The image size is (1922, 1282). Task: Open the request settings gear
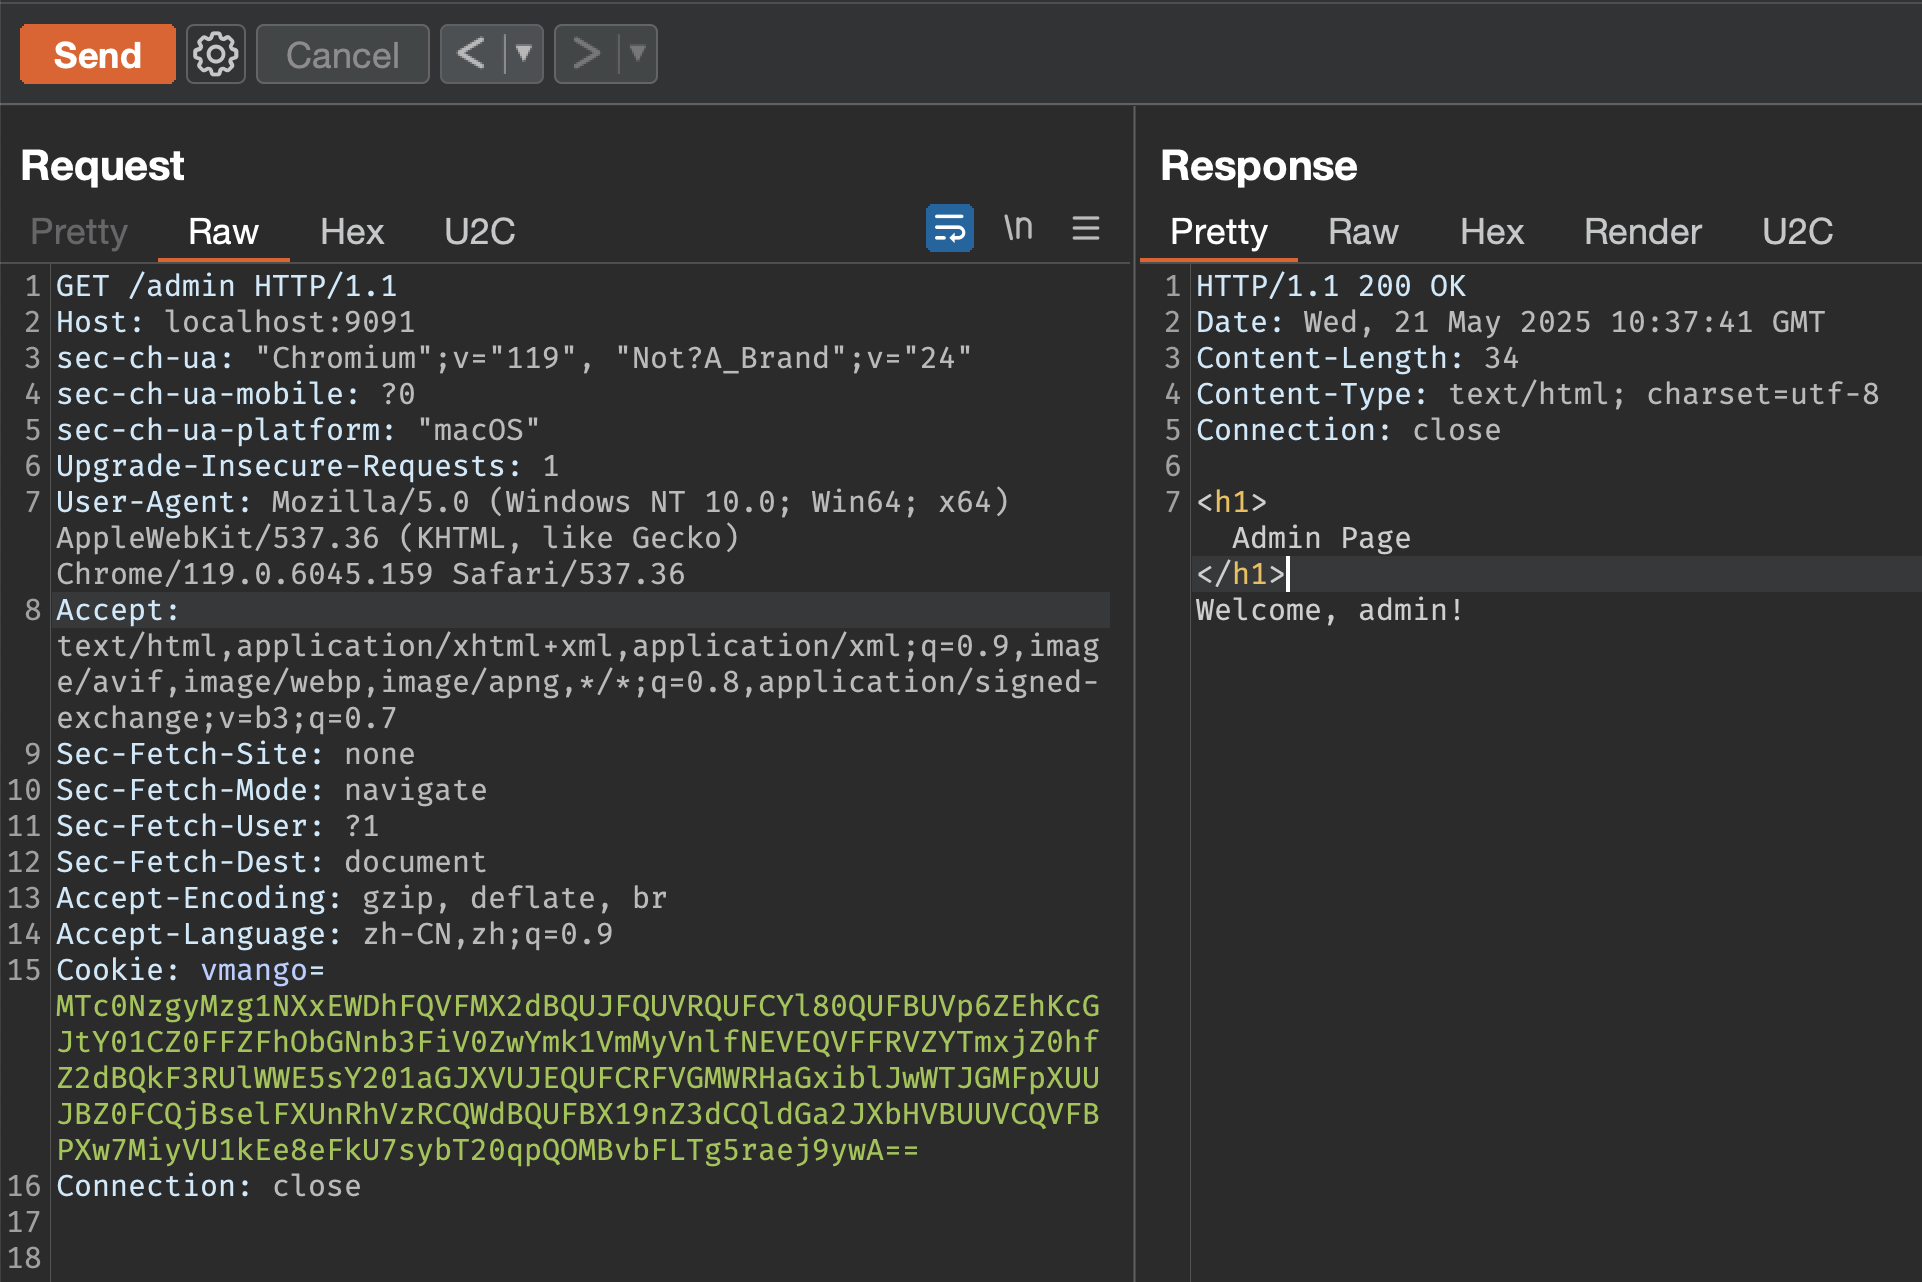coord(216,55)
